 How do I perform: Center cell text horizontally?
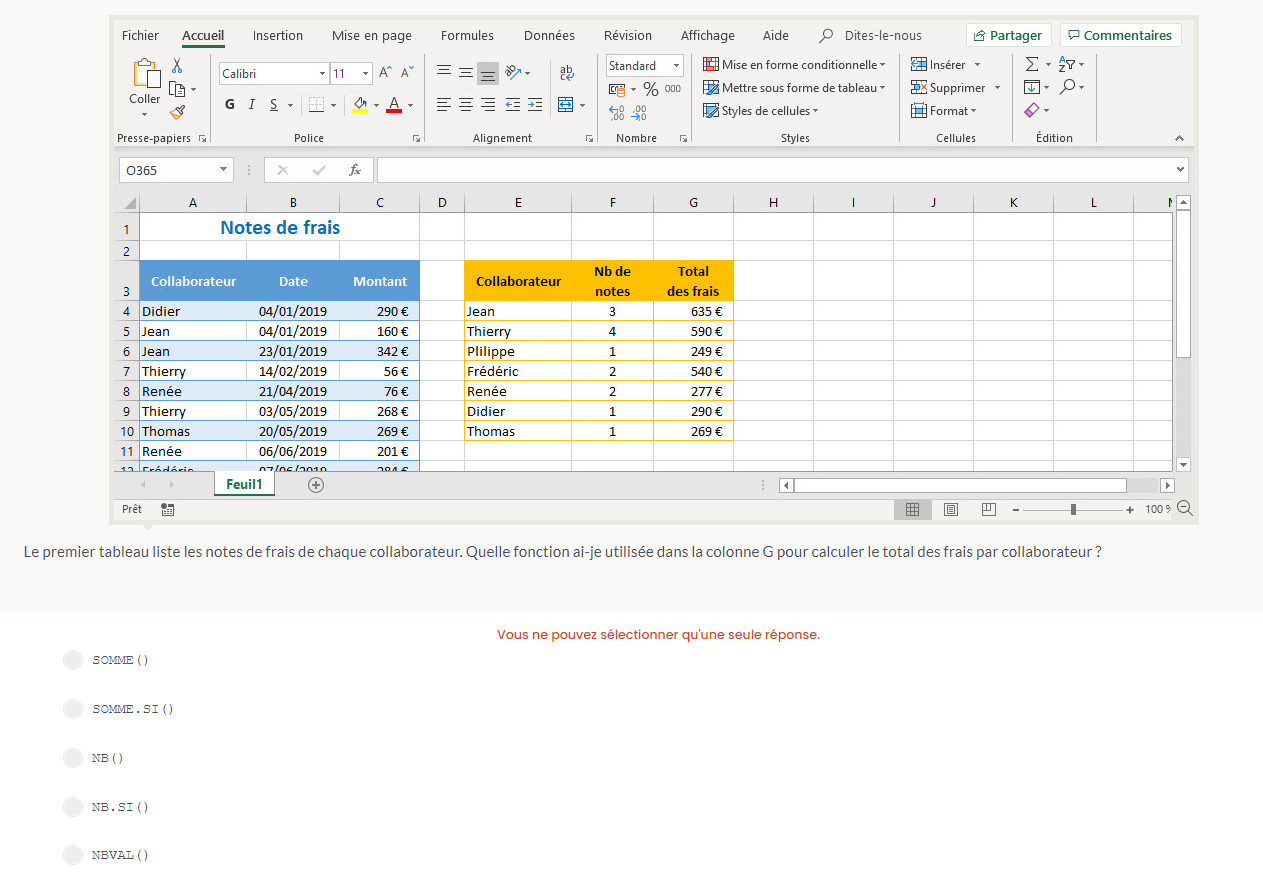pyautogui.click(x=466, y=104)
